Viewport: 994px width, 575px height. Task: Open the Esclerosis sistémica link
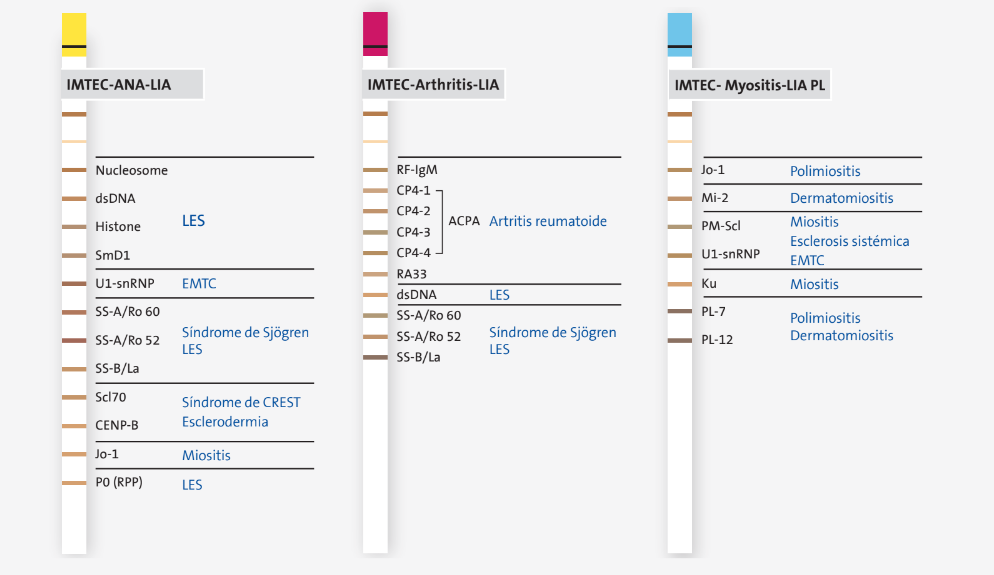click(x=849, y=241)
